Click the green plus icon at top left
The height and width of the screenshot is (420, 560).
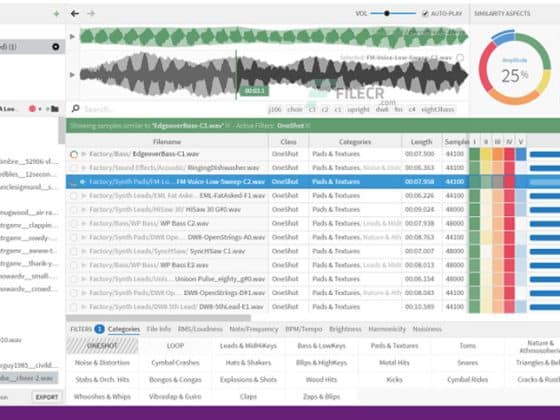[x=56, y=14]
